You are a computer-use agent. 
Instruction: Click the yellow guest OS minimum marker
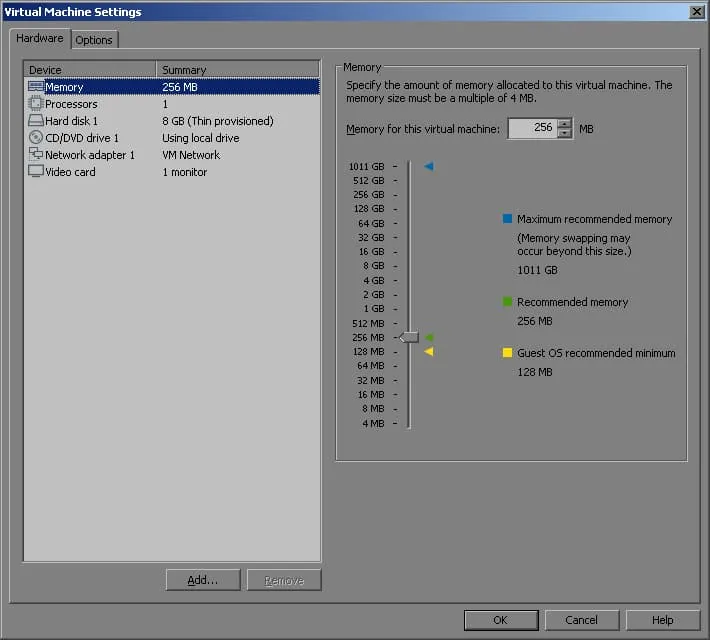click(x=429, y=352)
